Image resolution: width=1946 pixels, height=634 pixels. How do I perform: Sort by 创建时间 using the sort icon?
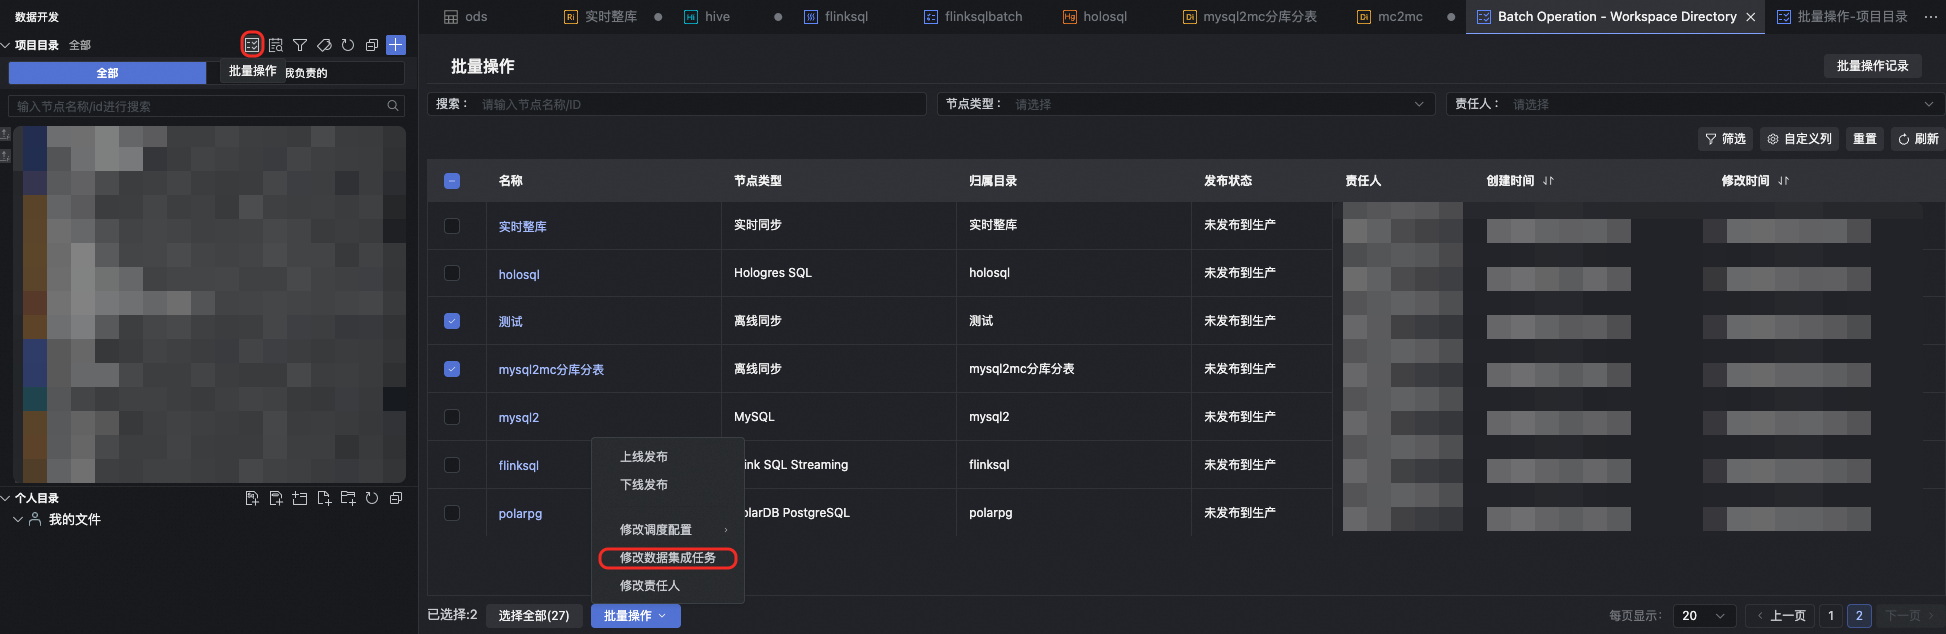click(x=1548, y=181)
